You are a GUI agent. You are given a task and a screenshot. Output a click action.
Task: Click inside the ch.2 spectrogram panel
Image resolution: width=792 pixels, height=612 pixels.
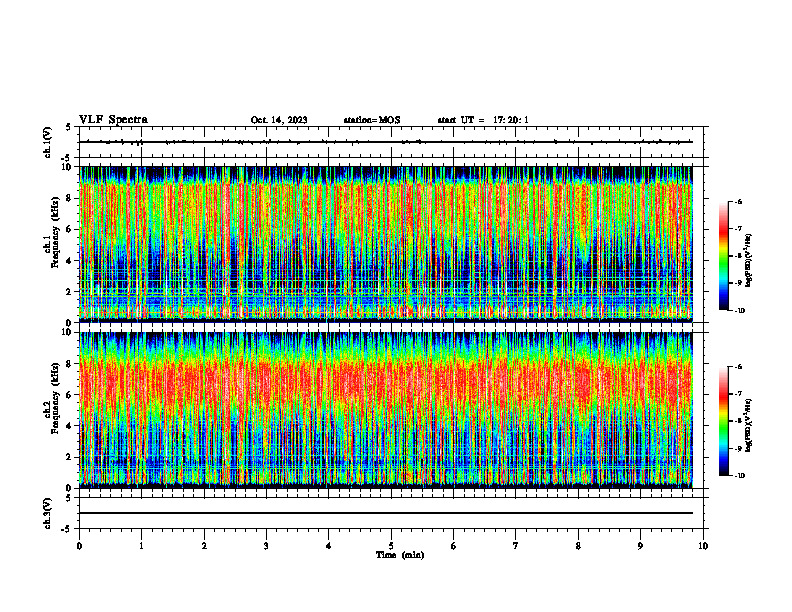[386, 410]
